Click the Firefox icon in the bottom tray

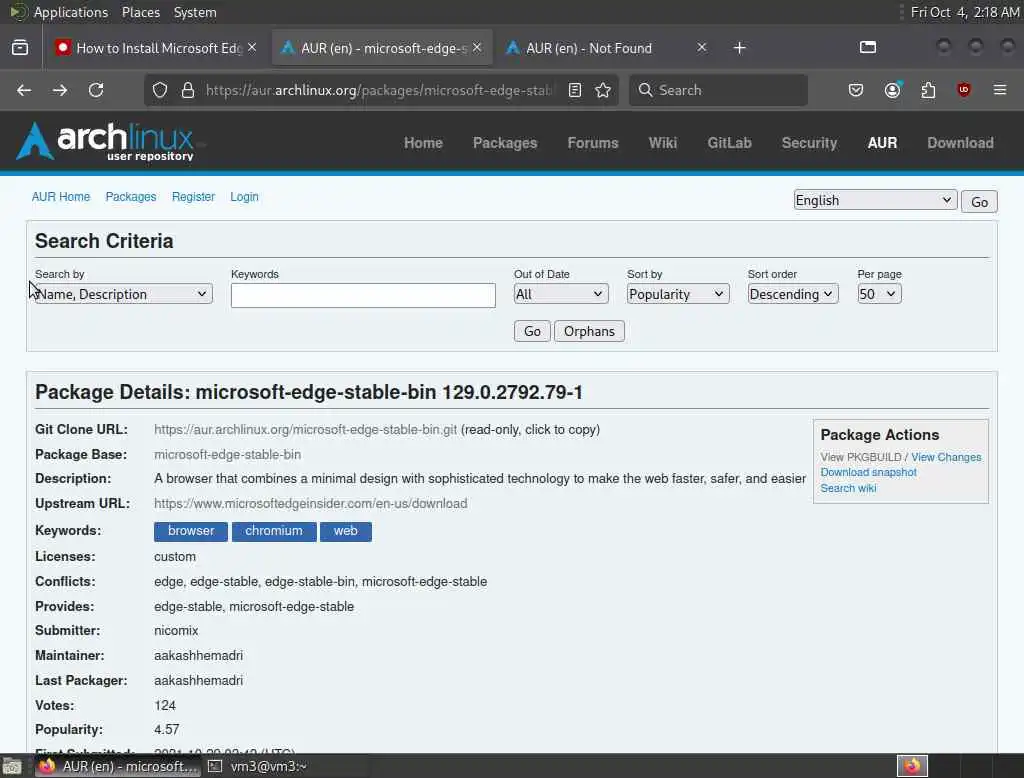point(912,766)
